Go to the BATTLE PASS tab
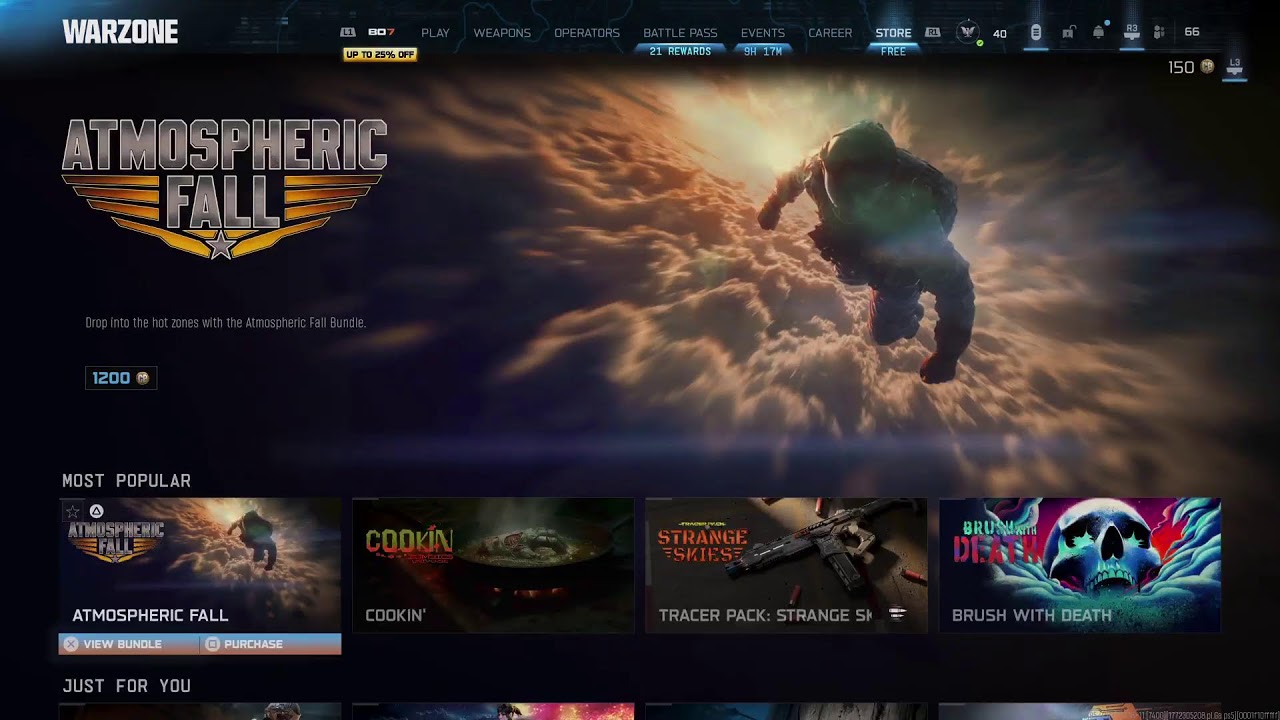1280x720 pixels. click(x=680, y=33)
